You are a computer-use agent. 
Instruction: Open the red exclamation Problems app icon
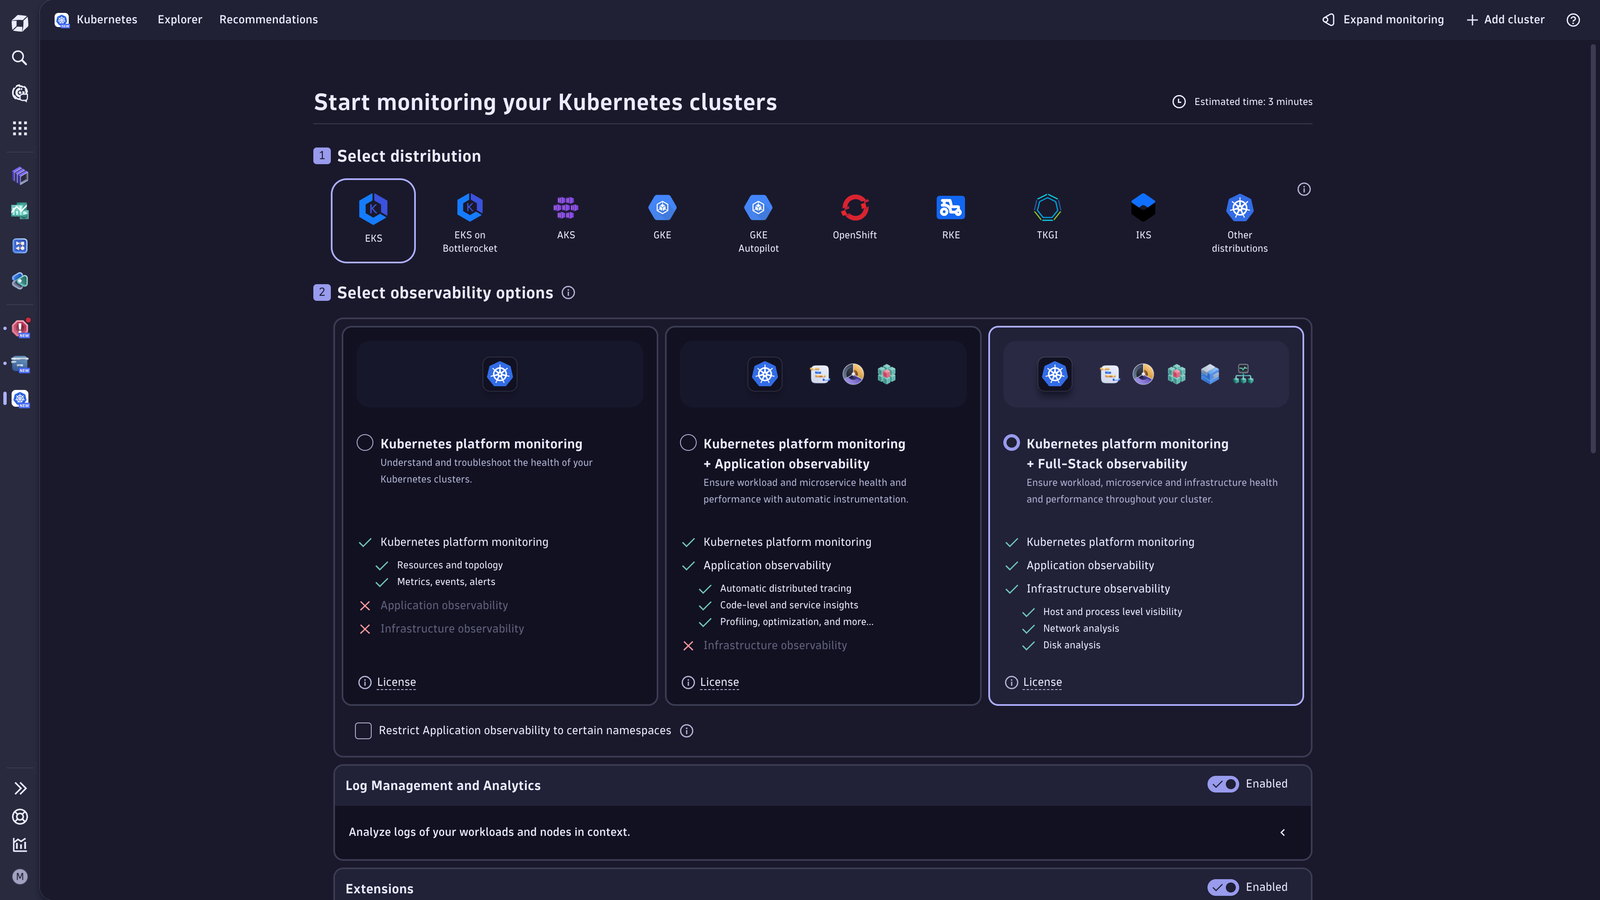tap(20, 328)
